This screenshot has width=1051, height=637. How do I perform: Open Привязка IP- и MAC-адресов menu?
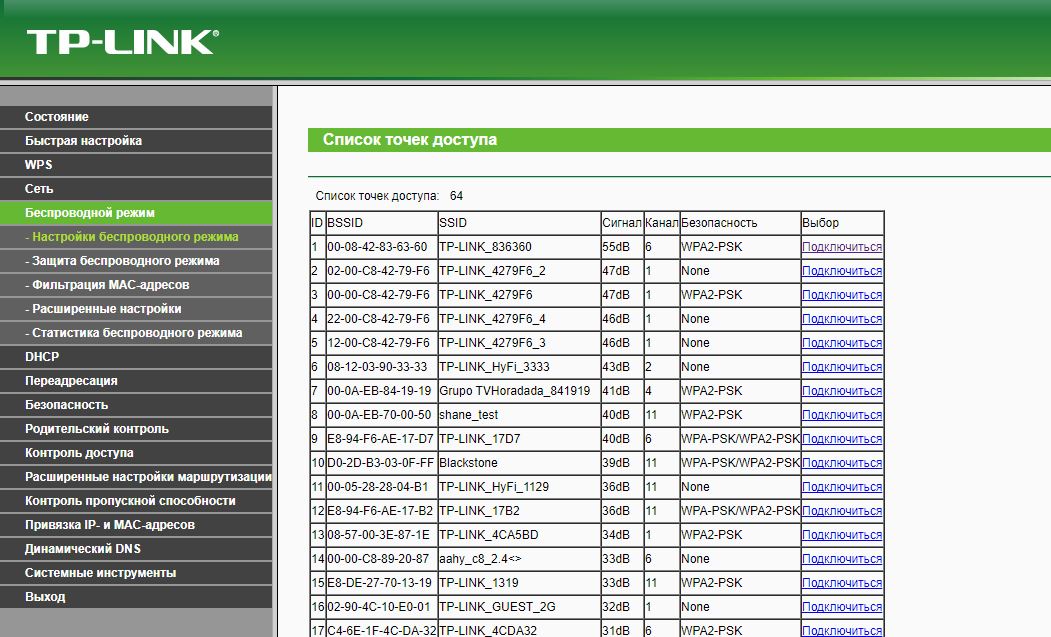(x=136, y=525)
